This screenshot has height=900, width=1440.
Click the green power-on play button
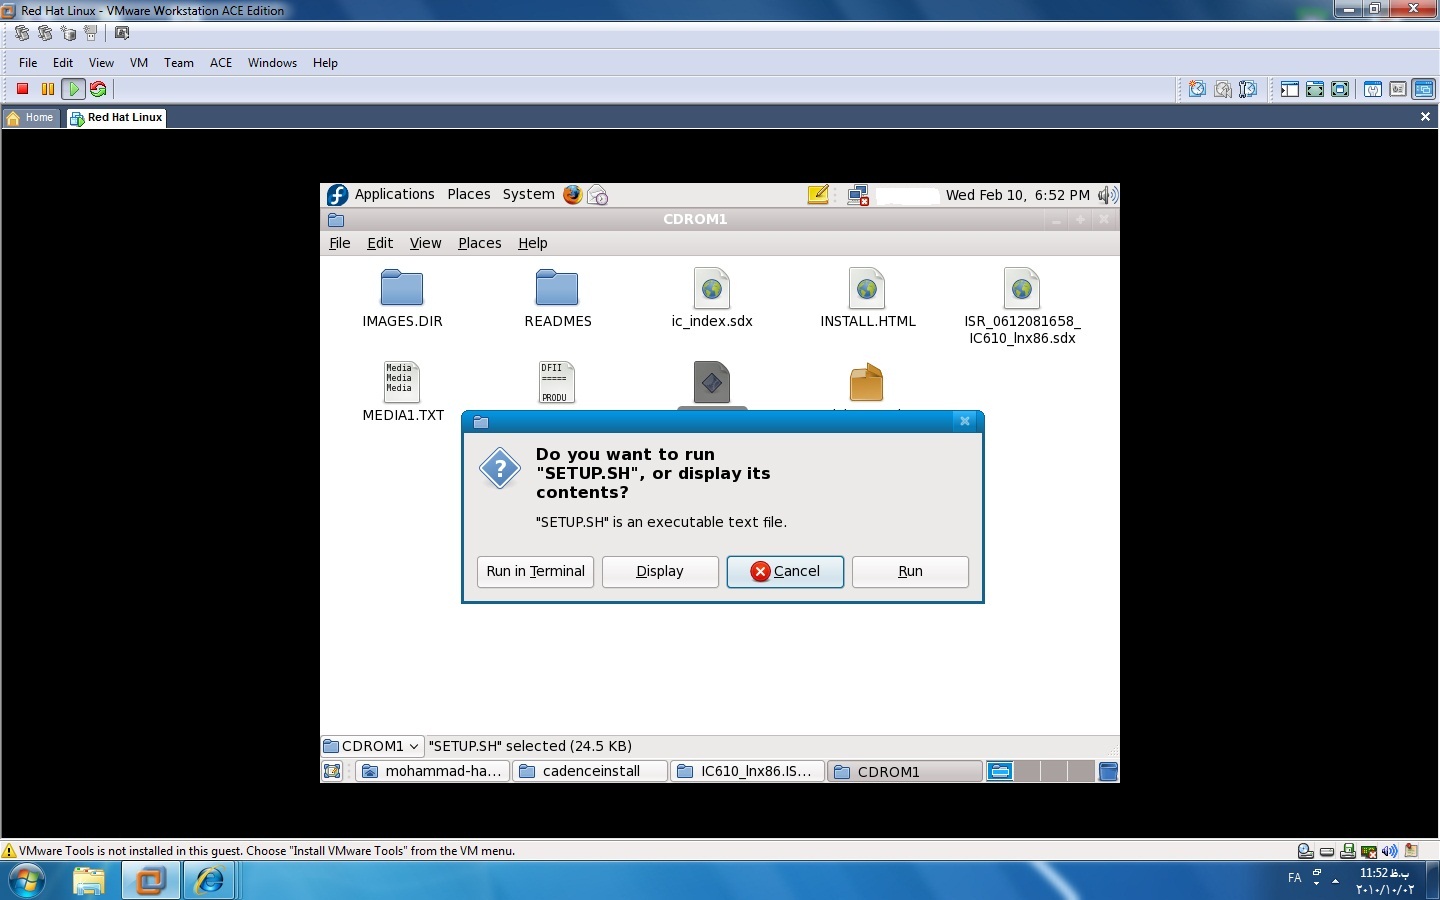click(x=73, y=89)
